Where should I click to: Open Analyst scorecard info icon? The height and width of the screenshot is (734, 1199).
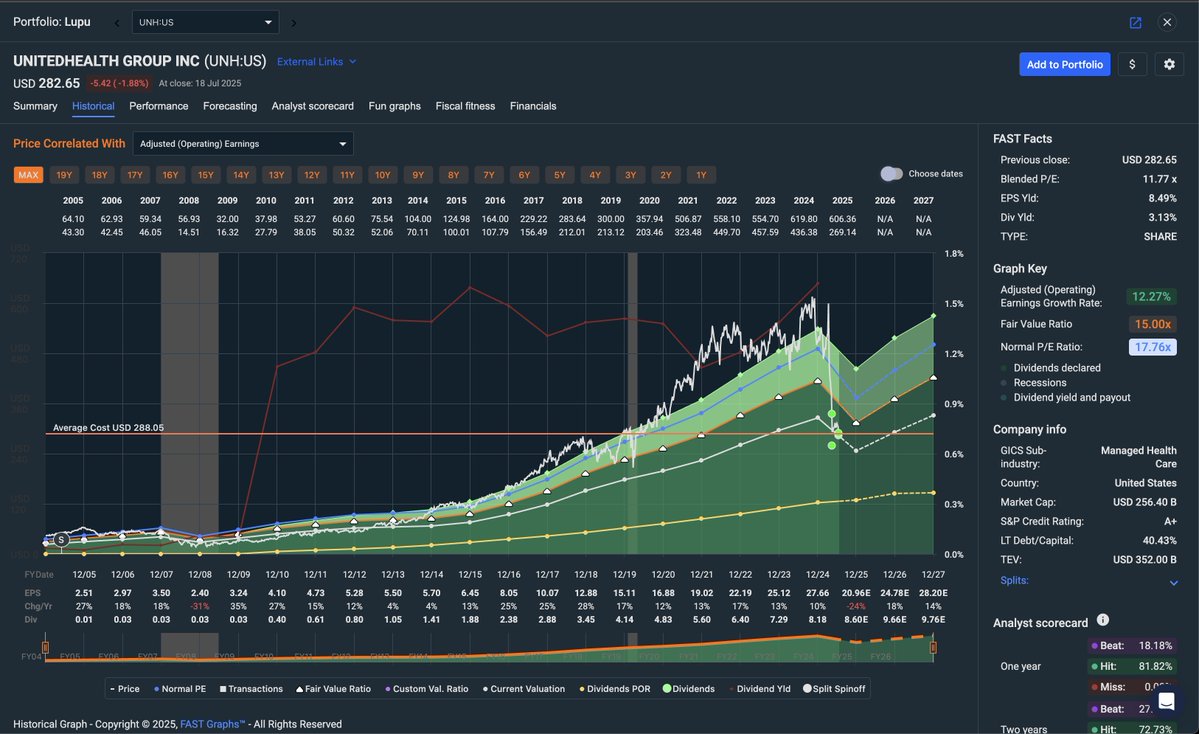[1103, 620]
